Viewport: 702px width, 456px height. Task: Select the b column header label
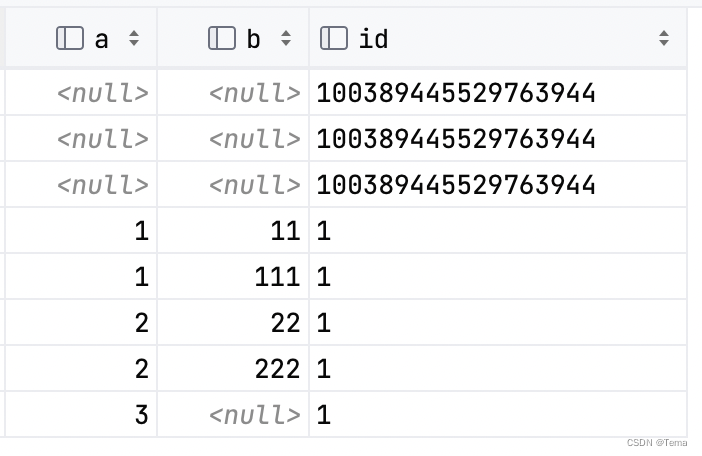click(x=253, y=38)
